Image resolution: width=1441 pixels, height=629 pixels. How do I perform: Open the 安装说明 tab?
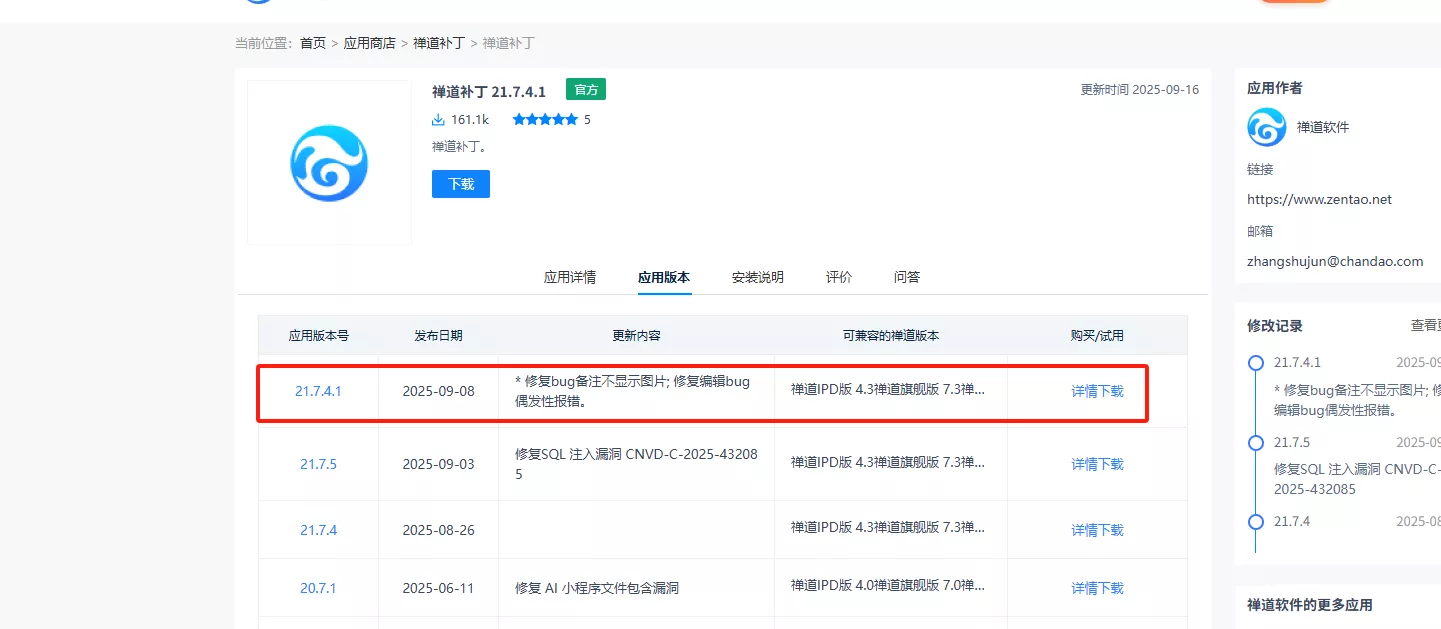[758, 277]
